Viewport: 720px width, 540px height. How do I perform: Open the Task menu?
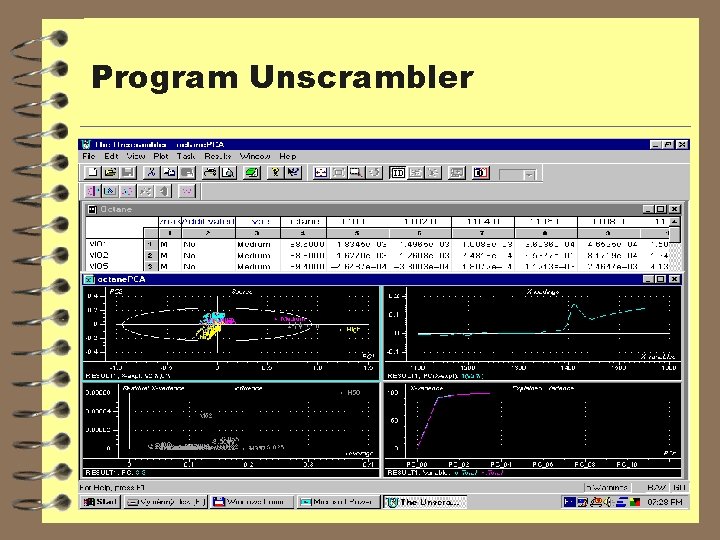(186, 156)
